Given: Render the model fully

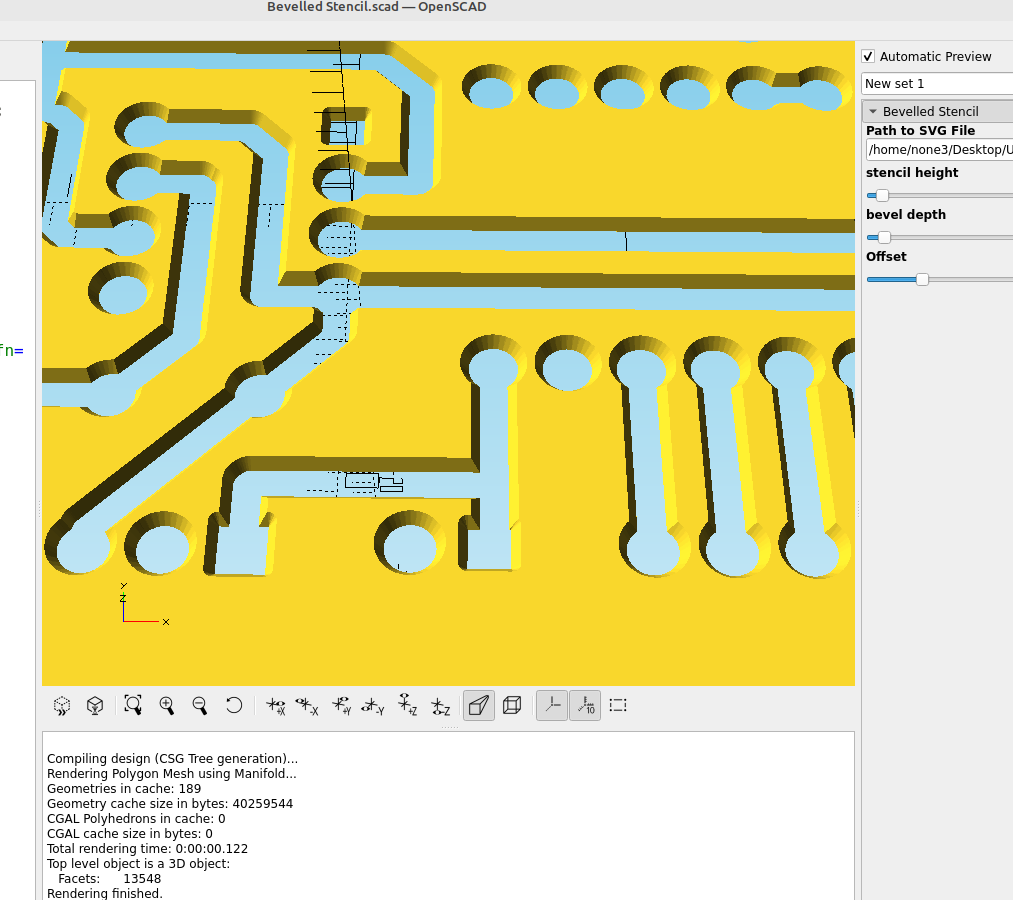Looking at the screenshot, I should (x=94, y=705).
